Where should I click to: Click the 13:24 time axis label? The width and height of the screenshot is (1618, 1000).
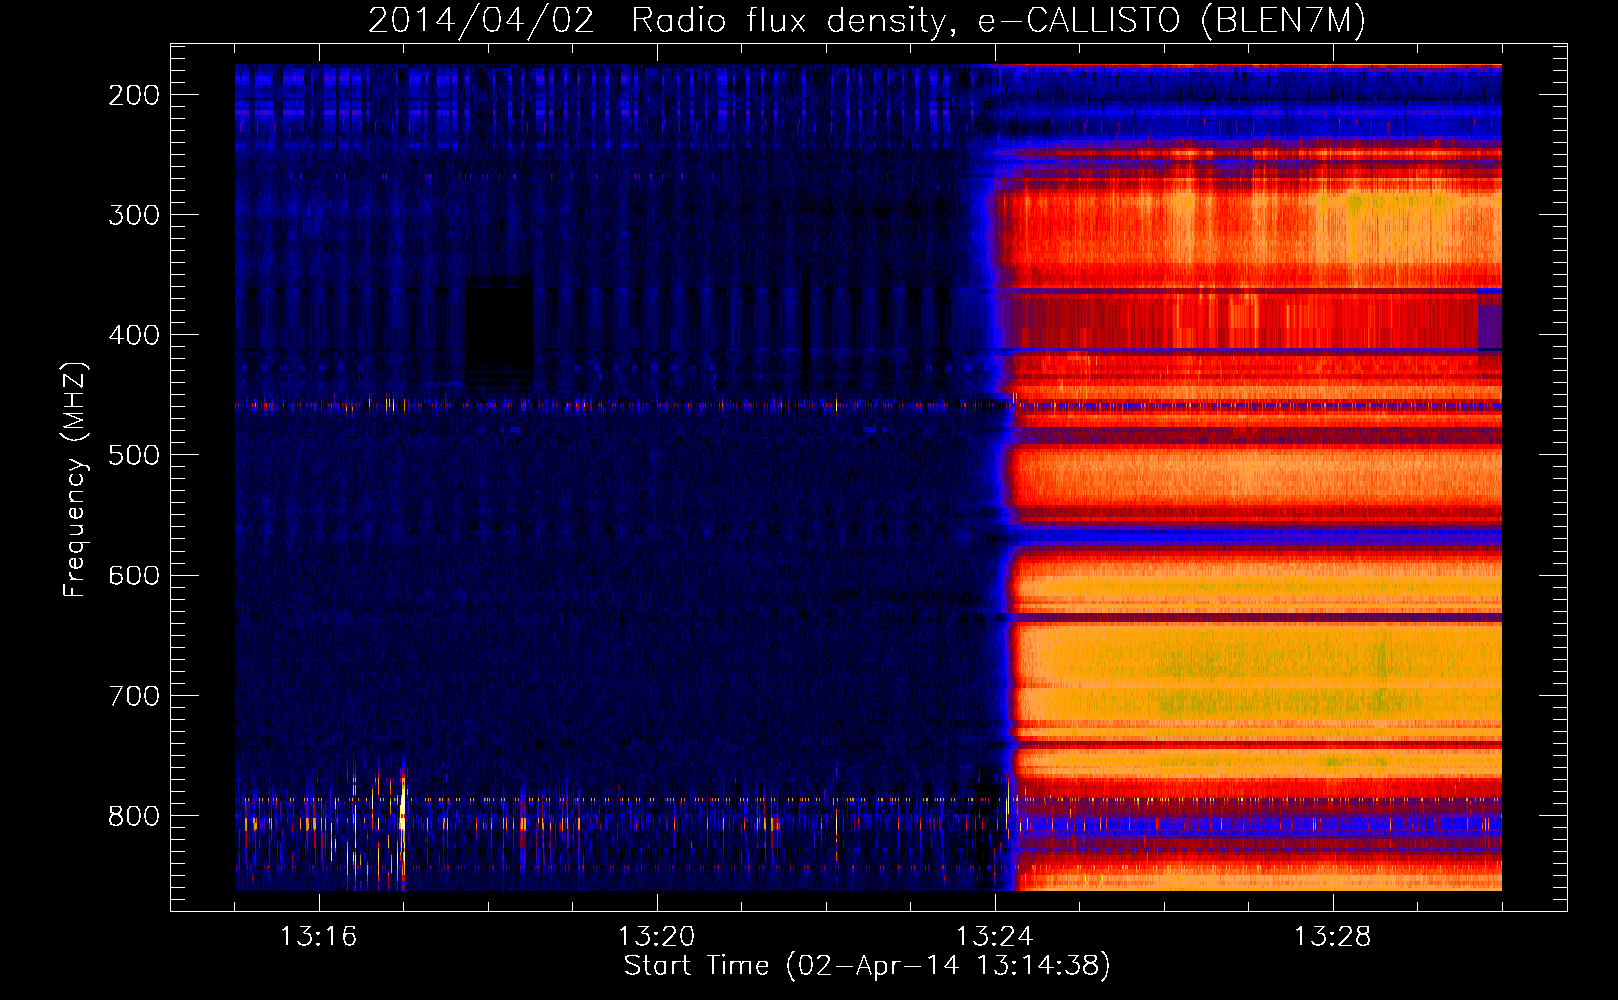tap(995, 937)
